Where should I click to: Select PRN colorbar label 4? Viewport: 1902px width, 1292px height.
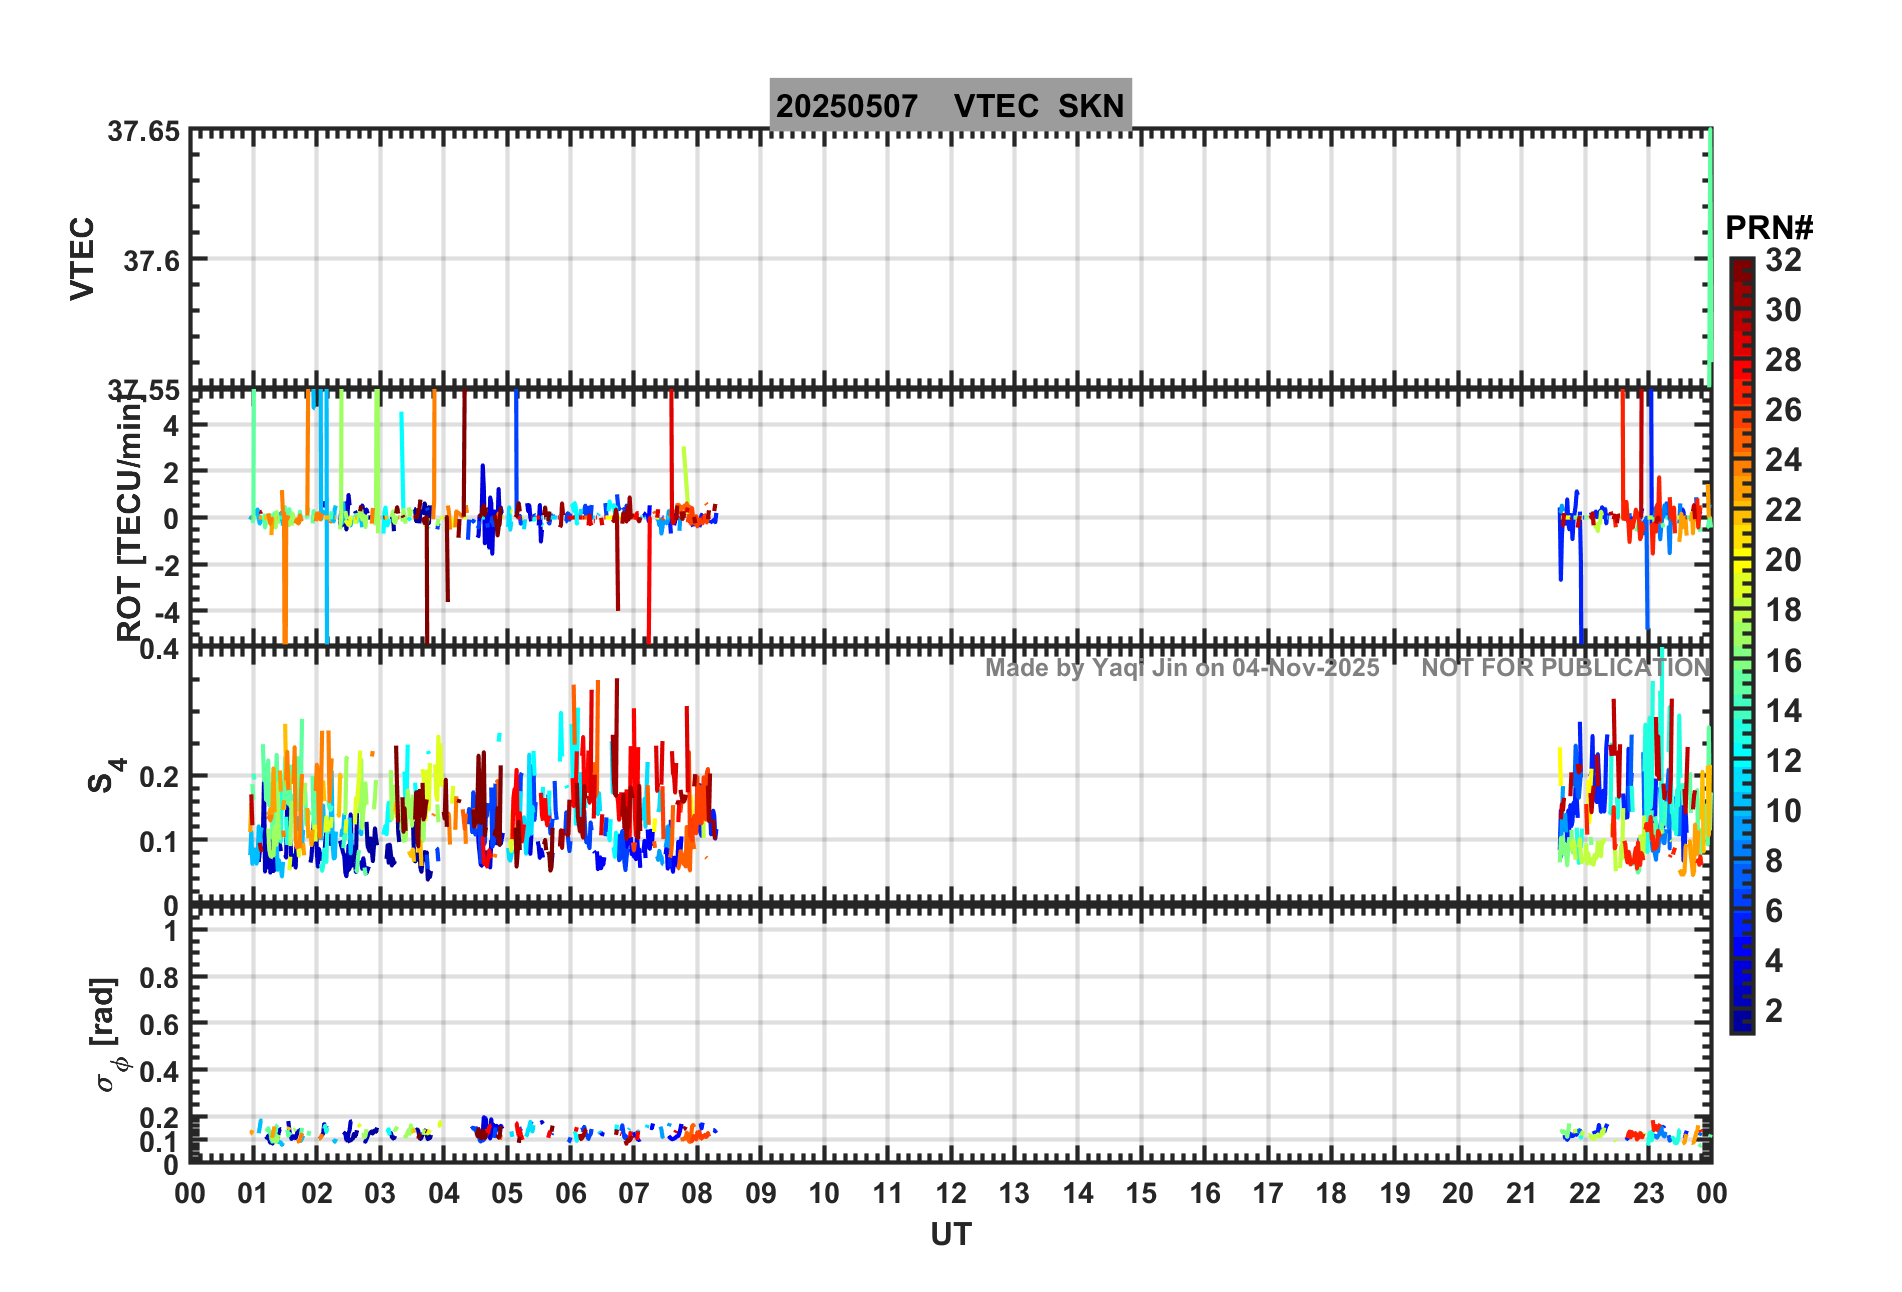pyautogui.click(x=1774, y=961)
